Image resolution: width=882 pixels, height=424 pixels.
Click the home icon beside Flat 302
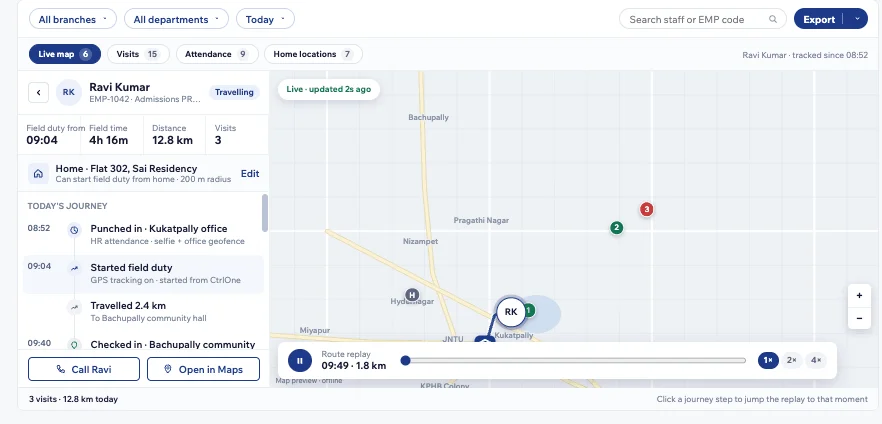point(38,174)
